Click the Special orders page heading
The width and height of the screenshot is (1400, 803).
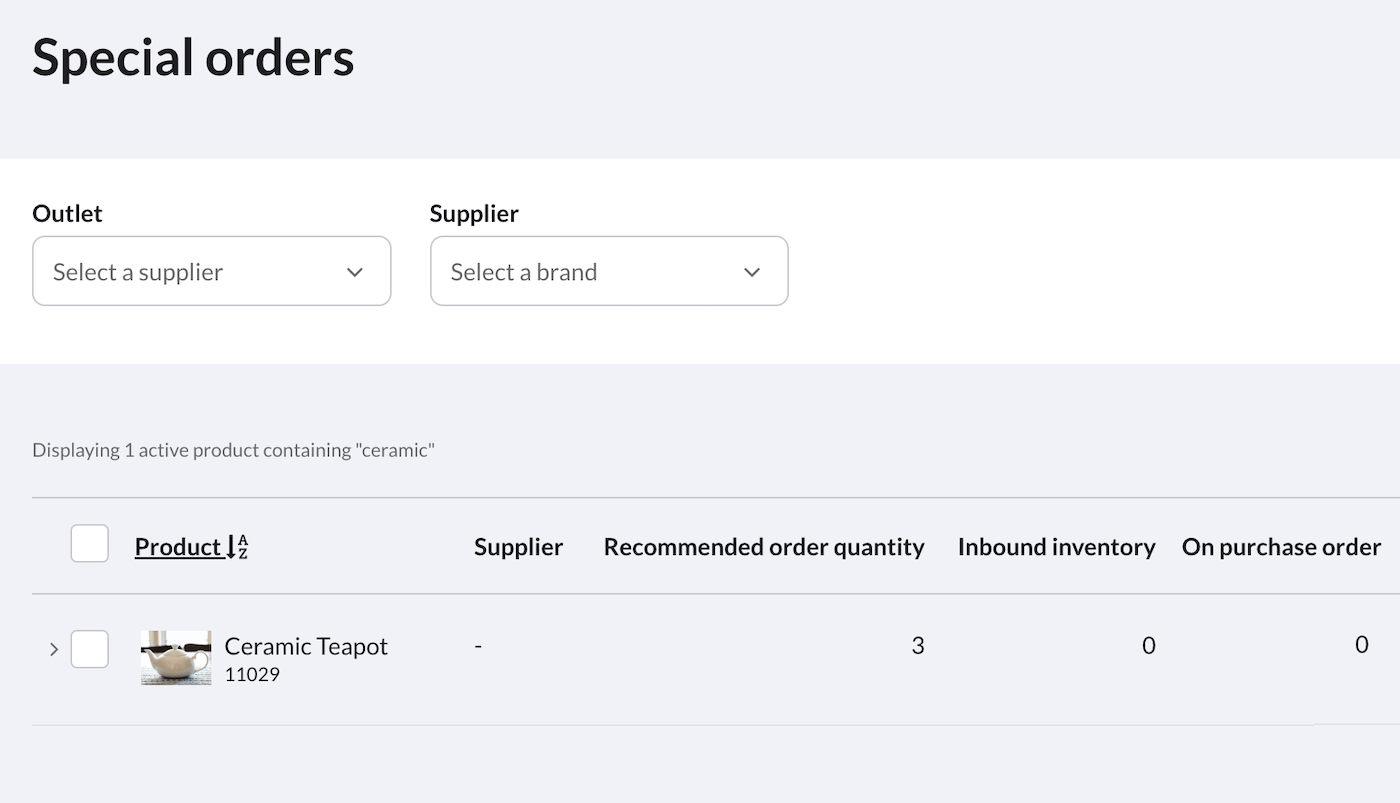click(x=193, y=57)
